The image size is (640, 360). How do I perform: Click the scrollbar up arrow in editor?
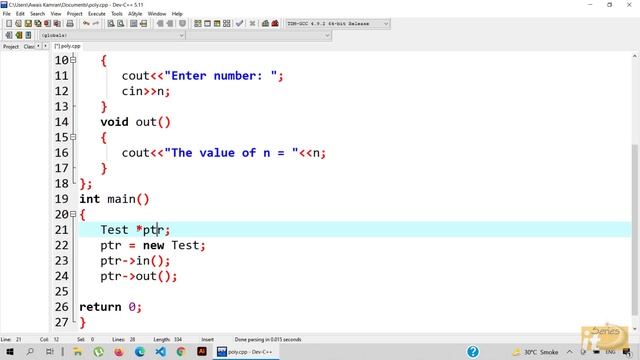tap(635, 56)
